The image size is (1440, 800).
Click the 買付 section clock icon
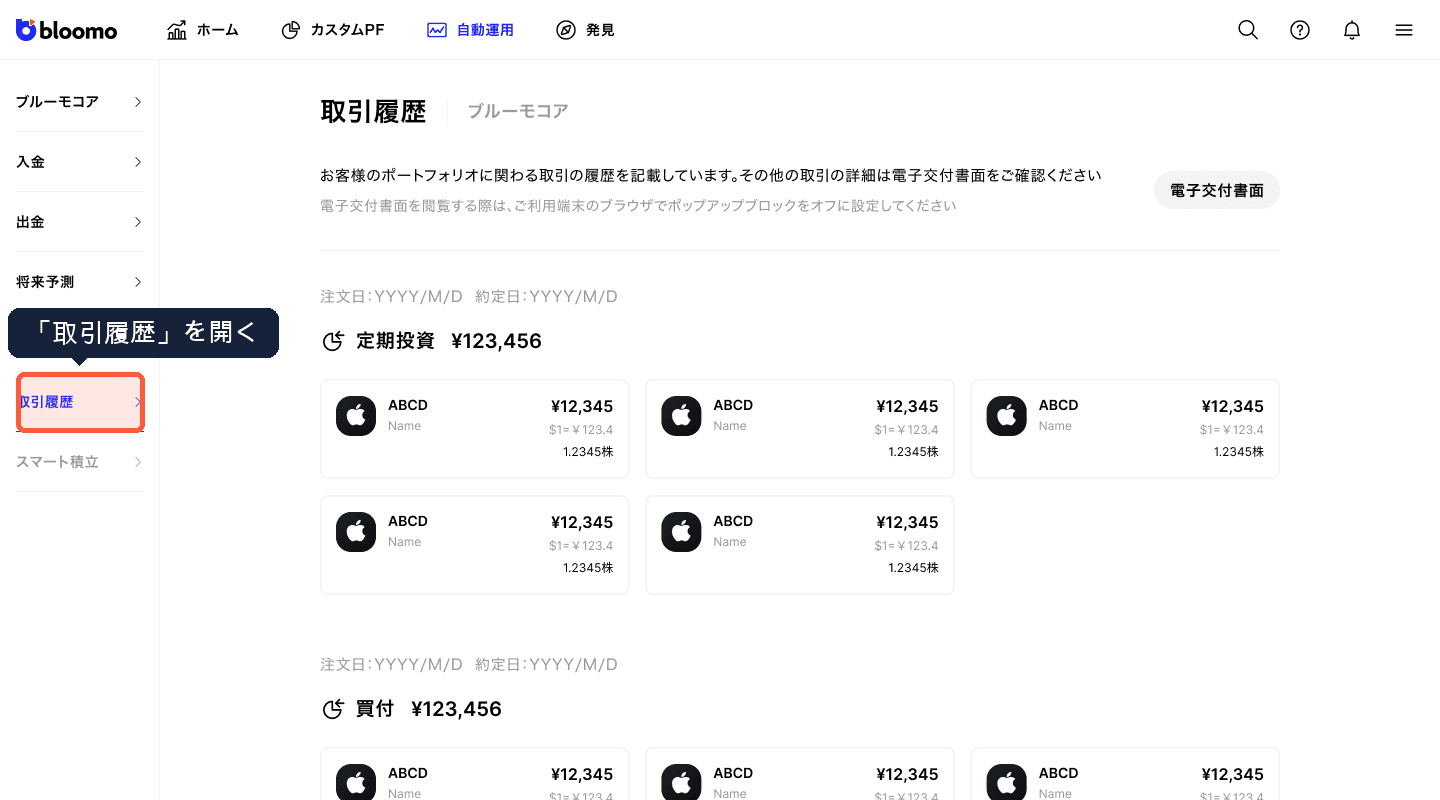point(333,710)
